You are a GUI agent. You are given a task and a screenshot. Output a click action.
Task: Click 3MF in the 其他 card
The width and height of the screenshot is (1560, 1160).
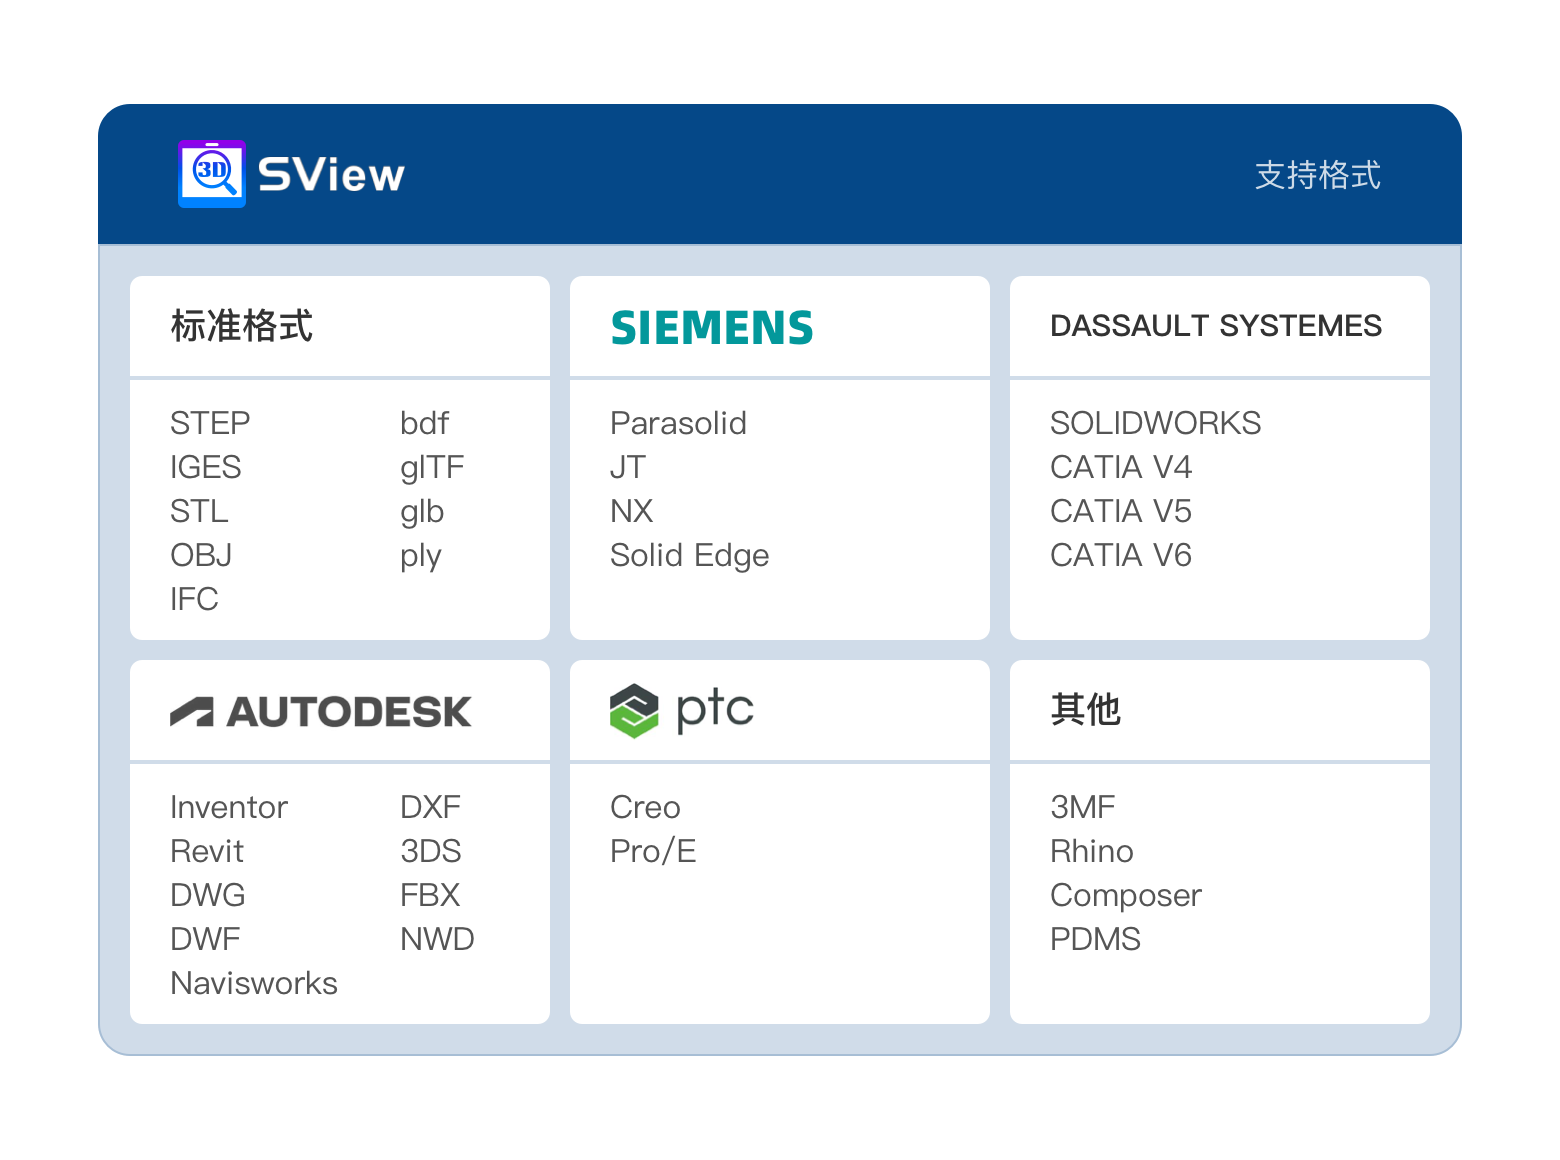coord(1083,807)
